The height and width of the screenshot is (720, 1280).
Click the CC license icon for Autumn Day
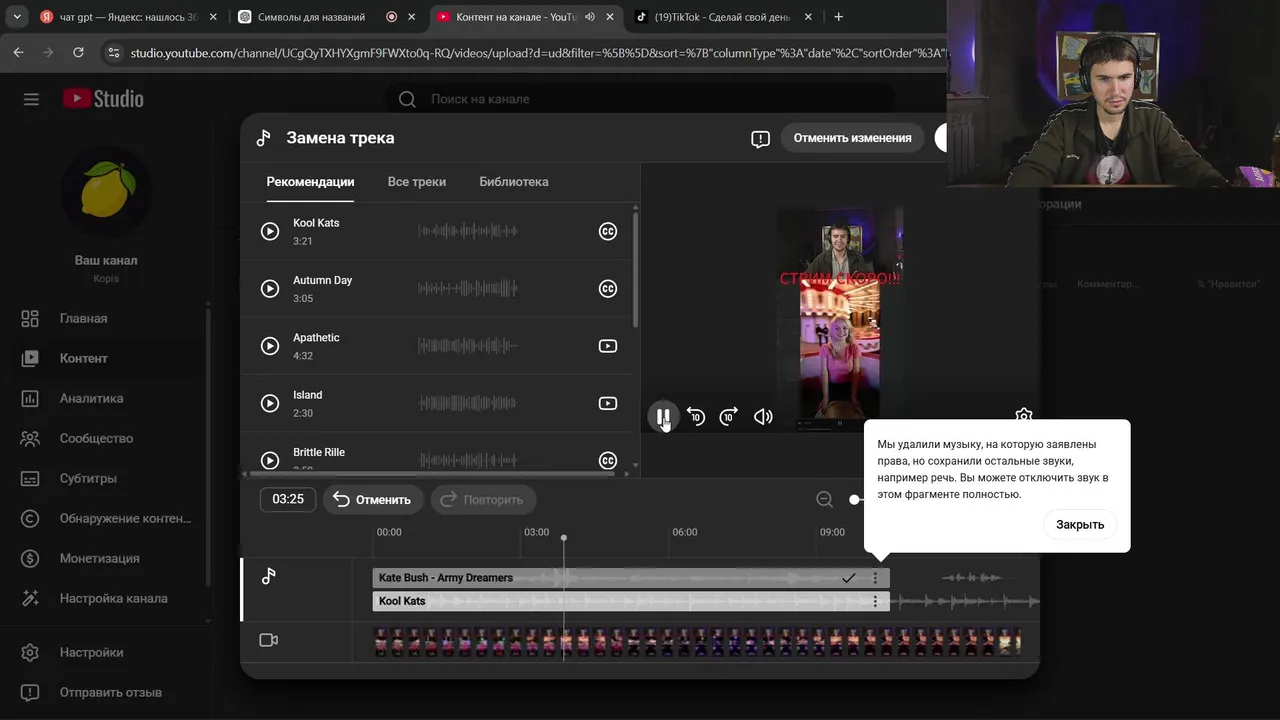tap(607, 289)
